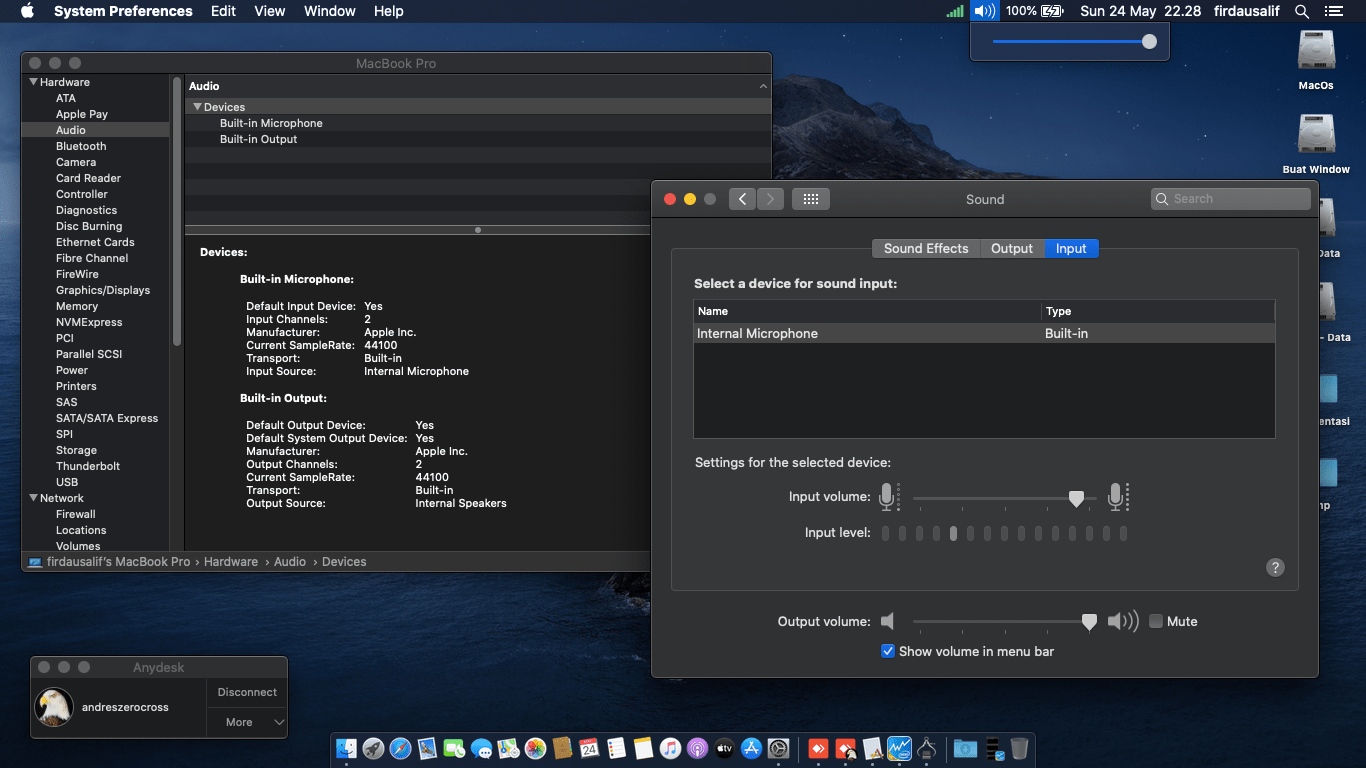Open App Store from the Dock
The height and width of the screenshot is (768, 1366).
pos(752,748)
